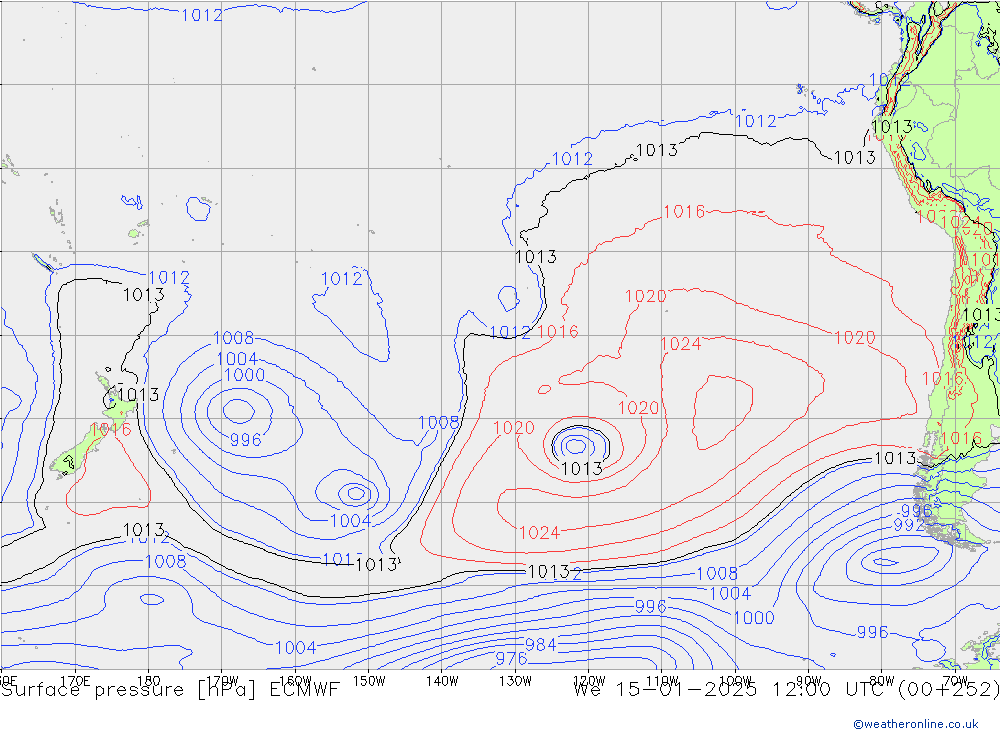Select the 984 isobar label
Image resolution: width=1000 pixels, height=733 pixels.
coord(540,644)
